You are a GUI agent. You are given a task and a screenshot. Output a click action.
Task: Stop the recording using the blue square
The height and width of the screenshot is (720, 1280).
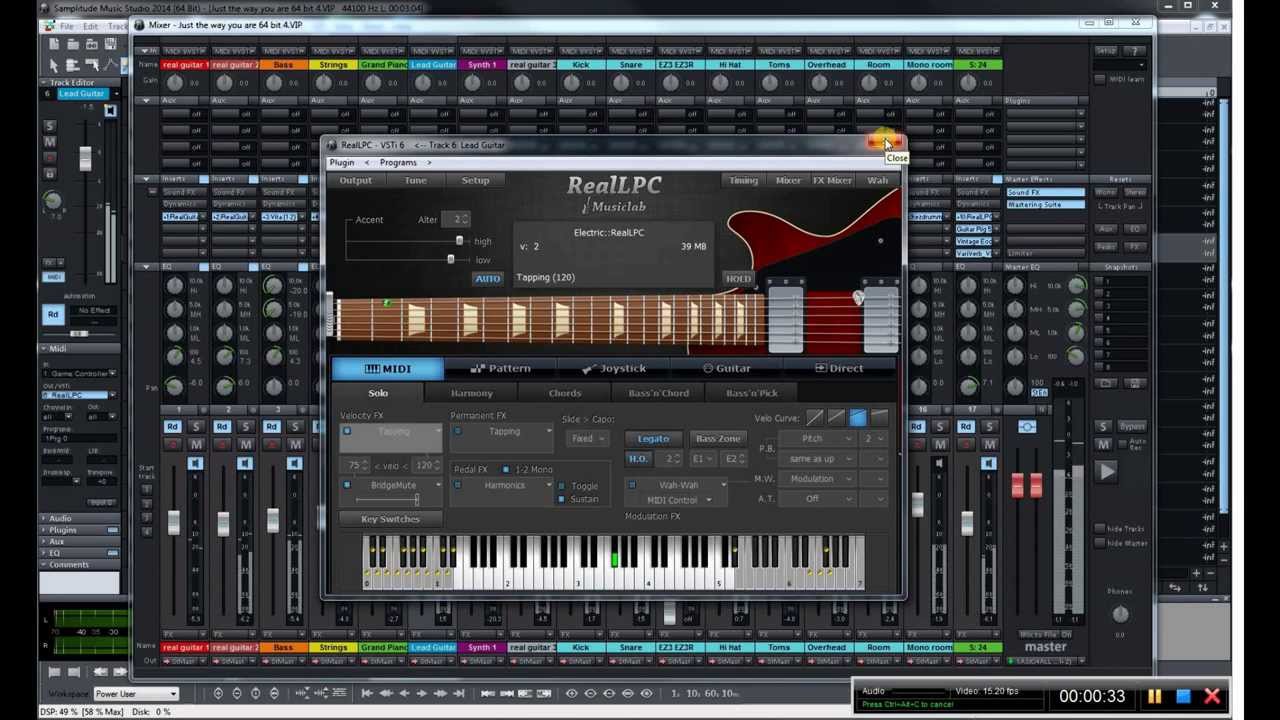click(1183, 697)
